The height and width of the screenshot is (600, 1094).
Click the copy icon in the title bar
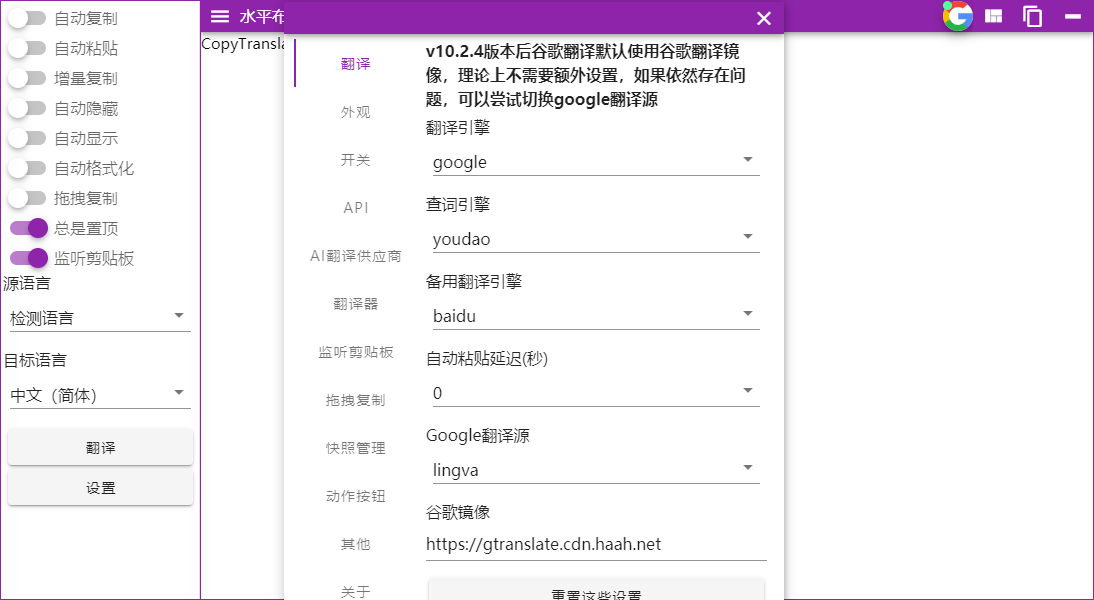pos(1032,16)
